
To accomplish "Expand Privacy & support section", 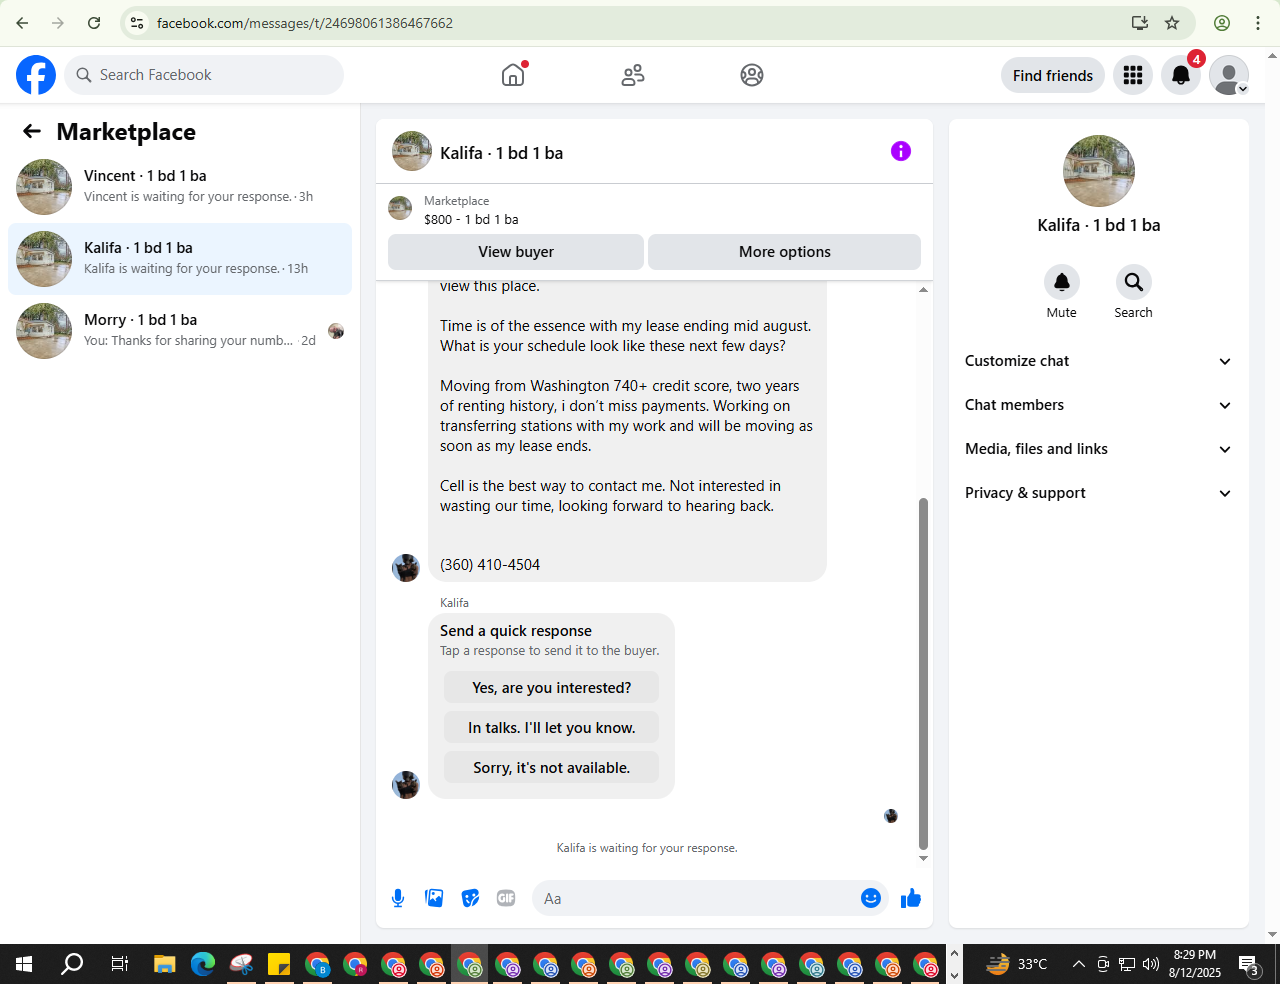I will [x=1098, y=493].
